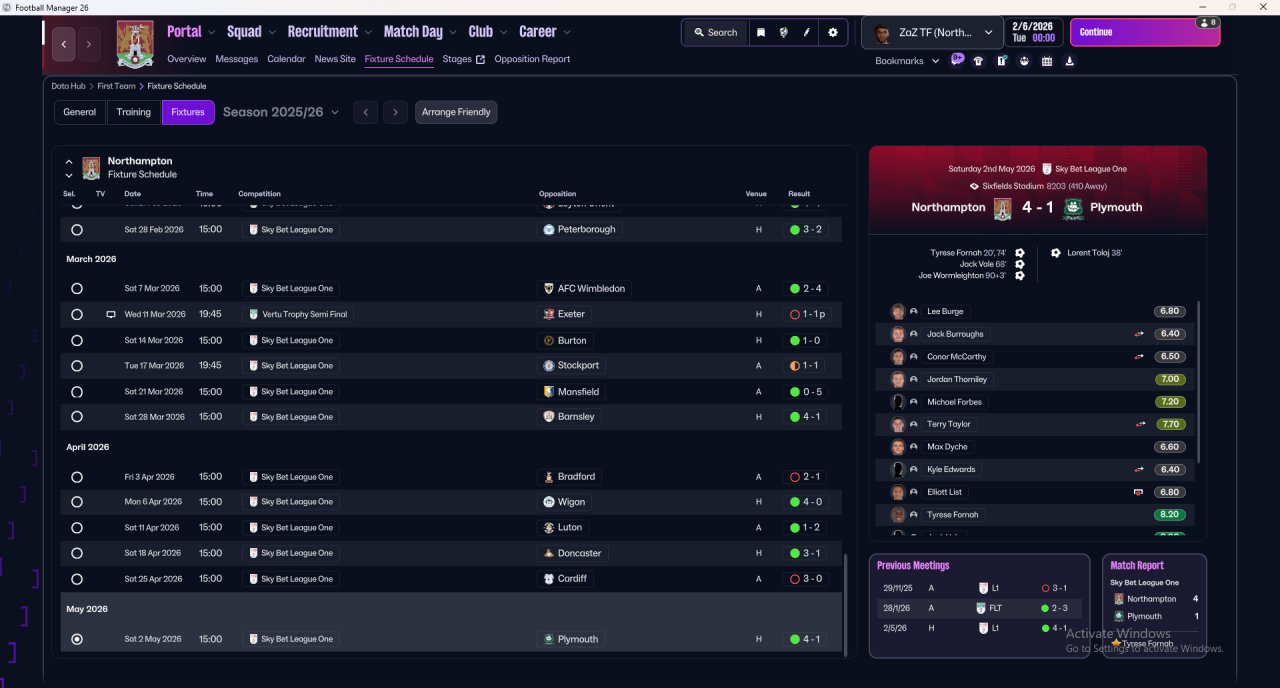Image resolution: width=1280 pixels, height=688 pixels.
Task: Click the Arrange Friendly button
Action: point(456,112)
